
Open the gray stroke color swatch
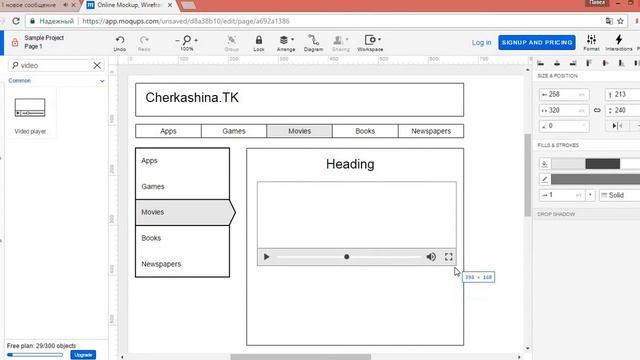click(595, 179)
